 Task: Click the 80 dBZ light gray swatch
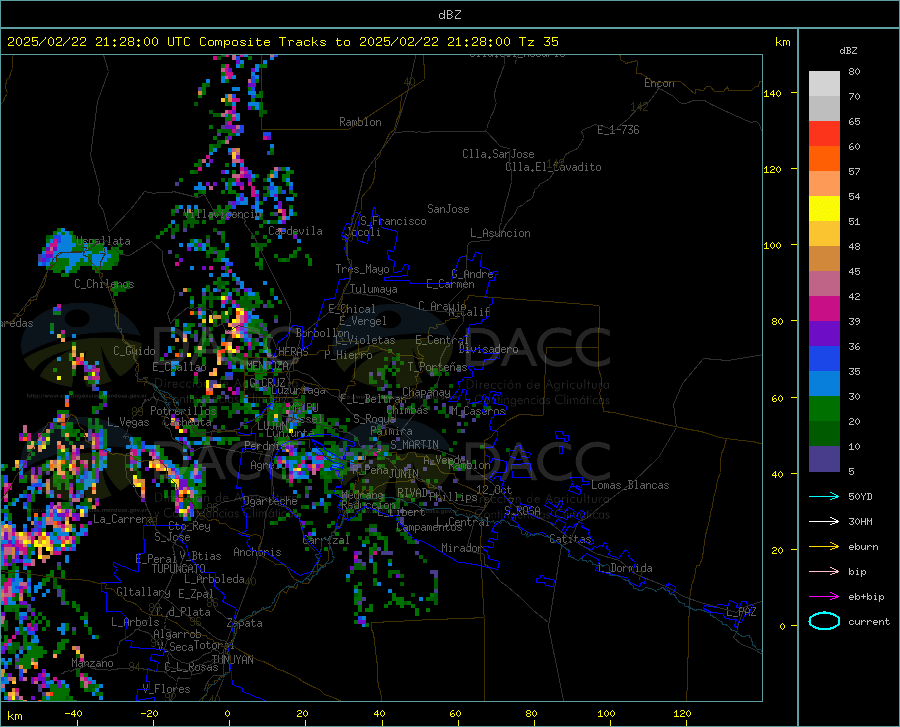click(824, 84)
